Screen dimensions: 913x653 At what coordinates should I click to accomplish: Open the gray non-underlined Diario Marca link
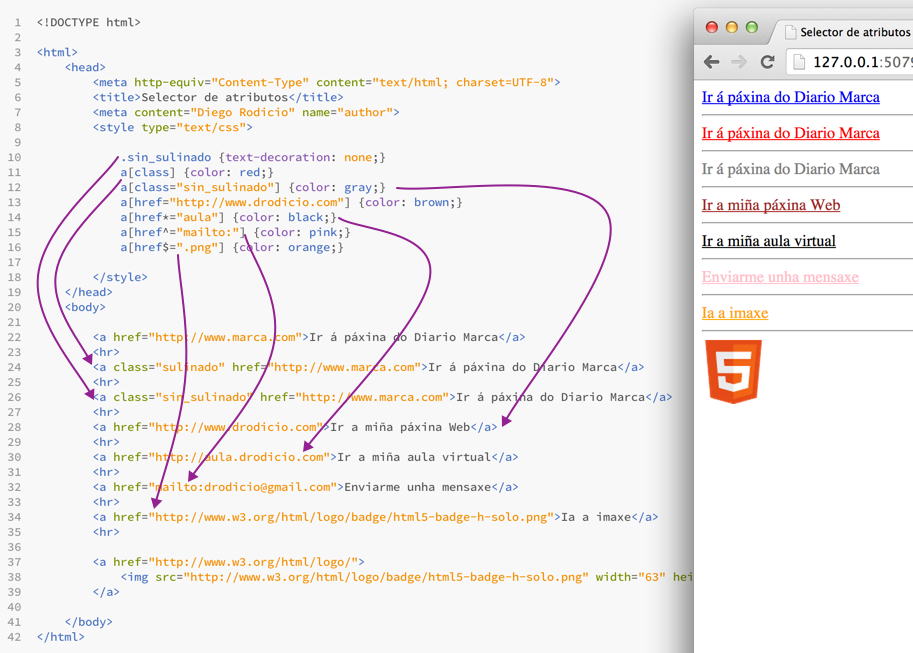tap(790, 169)
